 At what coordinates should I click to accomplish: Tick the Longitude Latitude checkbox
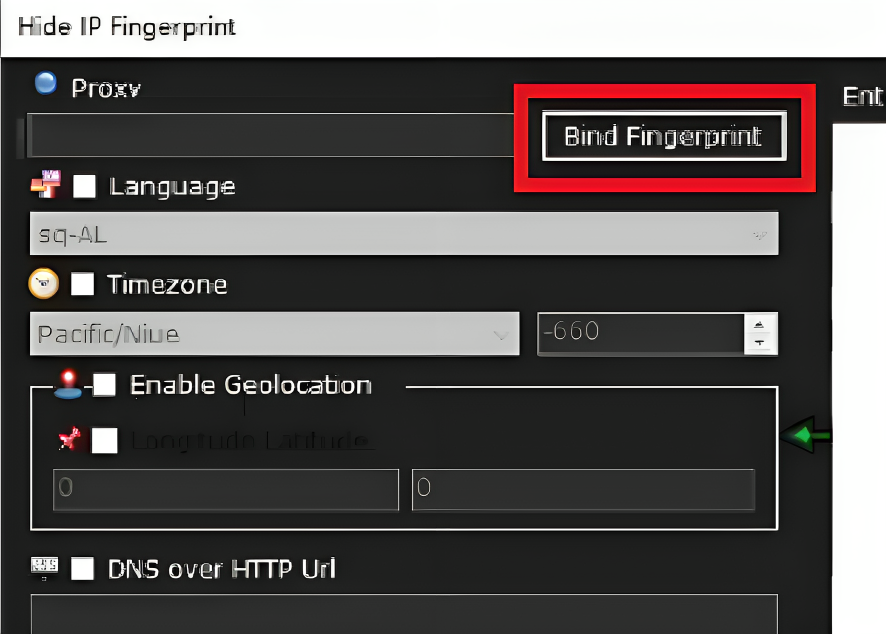[105, 440]
